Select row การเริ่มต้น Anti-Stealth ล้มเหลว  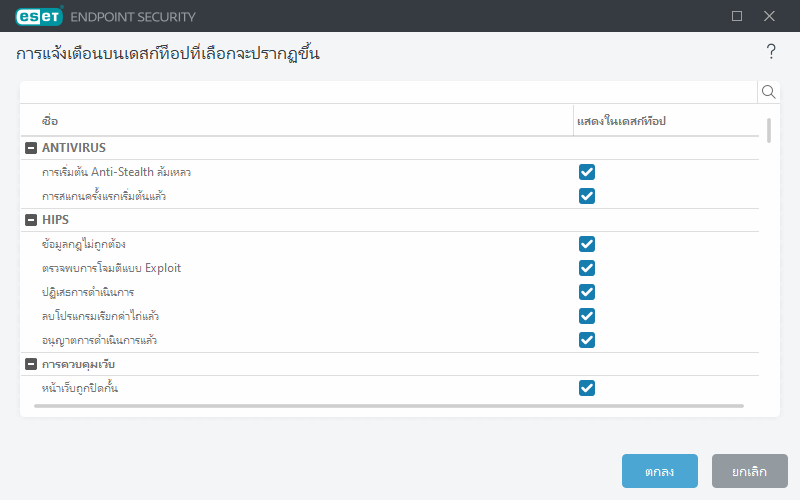(x=390, y=172)
